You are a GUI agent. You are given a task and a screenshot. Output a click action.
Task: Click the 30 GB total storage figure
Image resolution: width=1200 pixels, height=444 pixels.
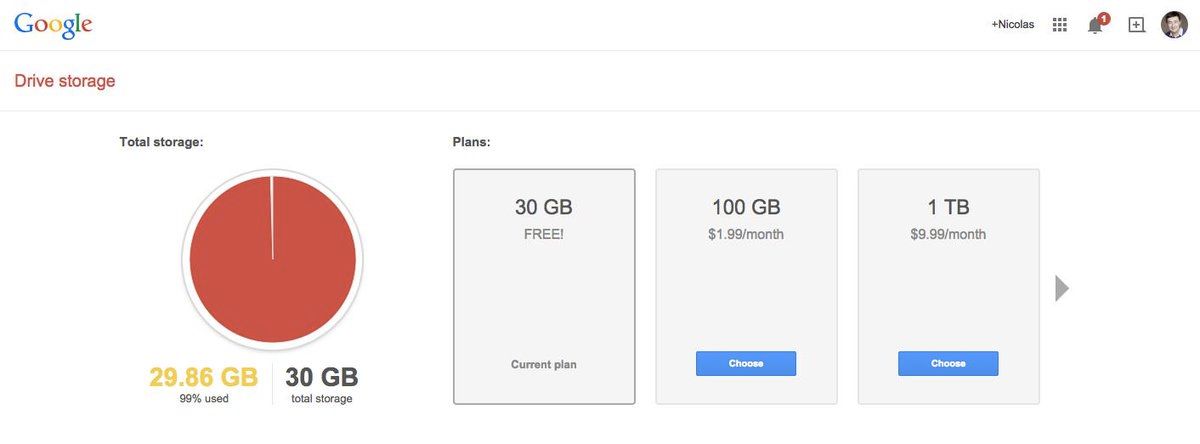pos(322,377)
